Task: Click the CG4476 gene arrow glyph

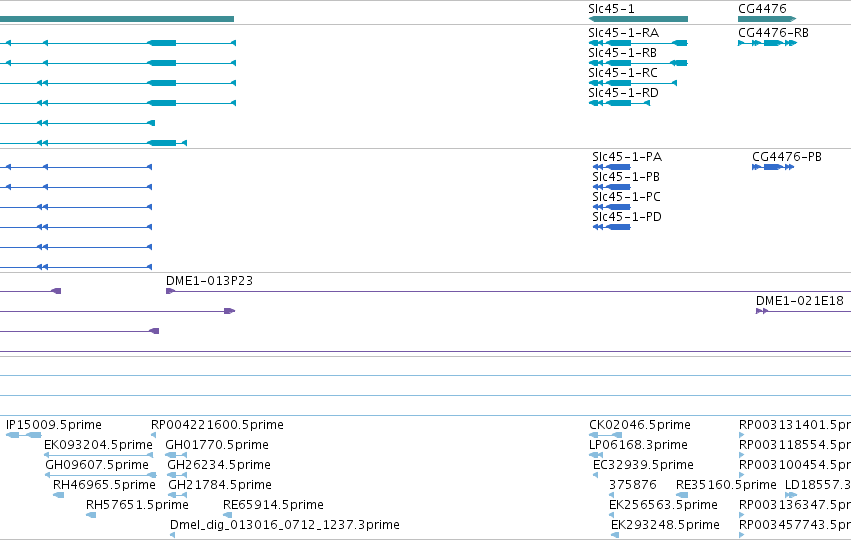Action: coord(767,19)
